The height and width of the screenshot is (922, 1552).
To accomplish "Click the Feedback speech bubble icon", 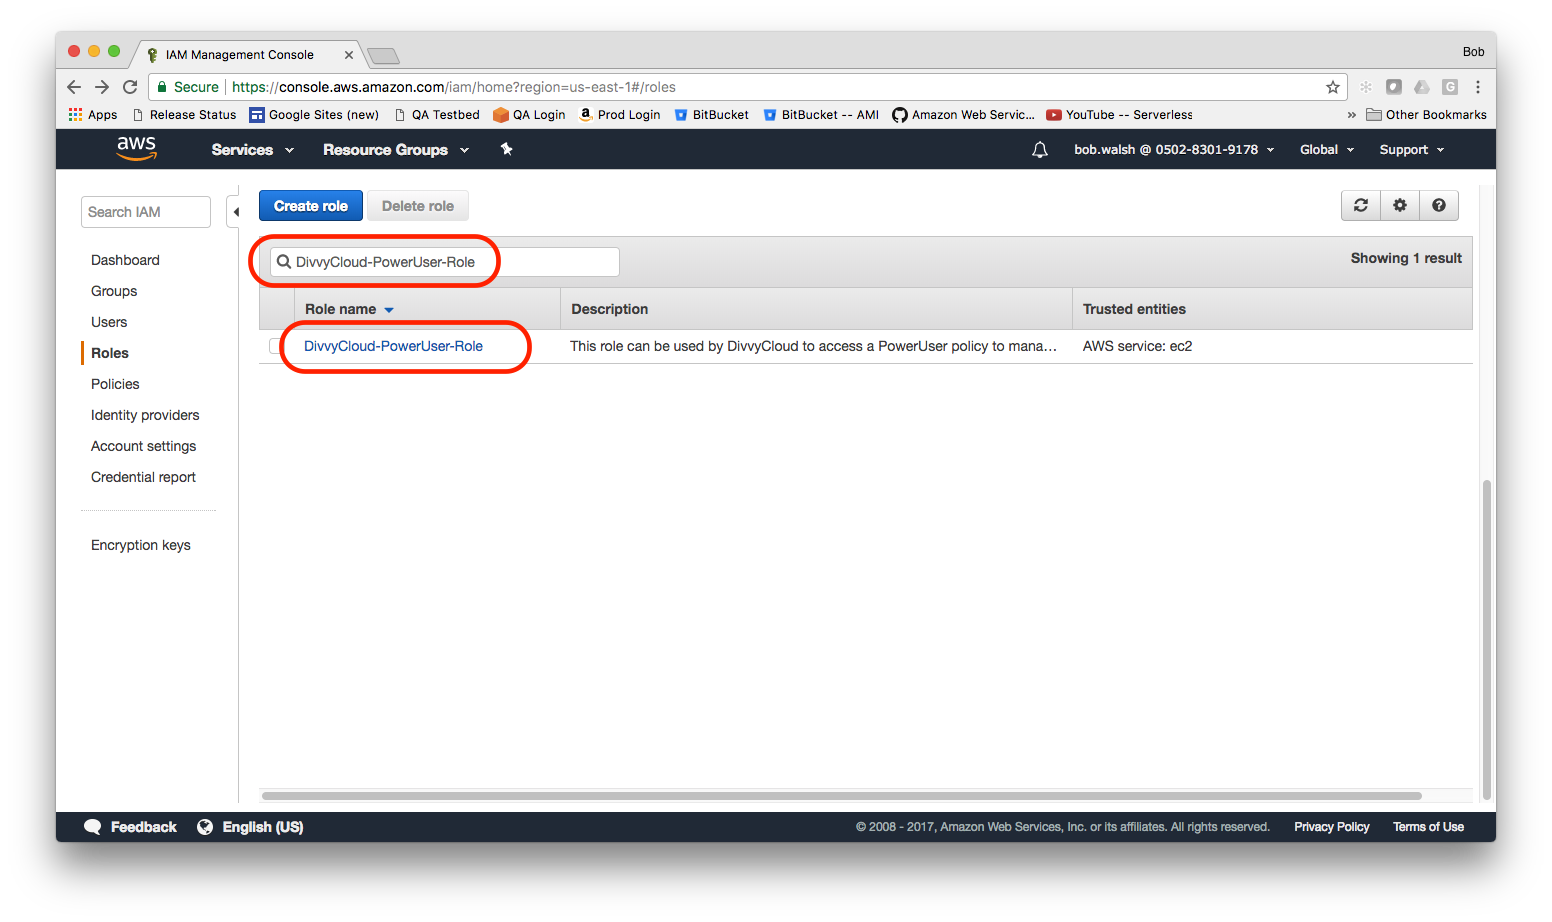I will click(x=93, y=827).
